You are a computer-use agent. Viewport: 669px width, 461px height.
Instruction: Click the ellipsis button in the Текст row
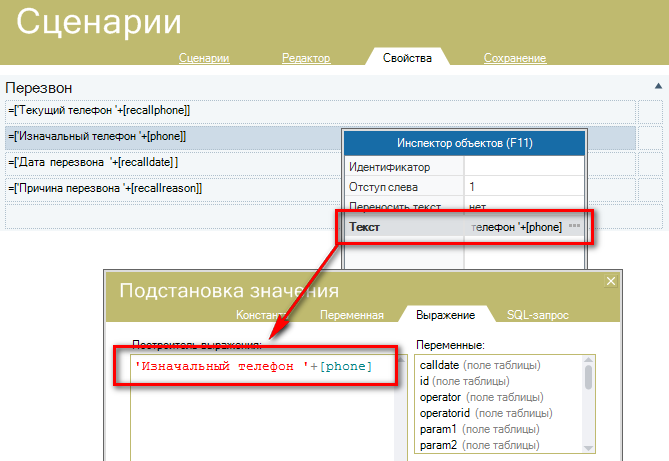(x=574, y=228)
